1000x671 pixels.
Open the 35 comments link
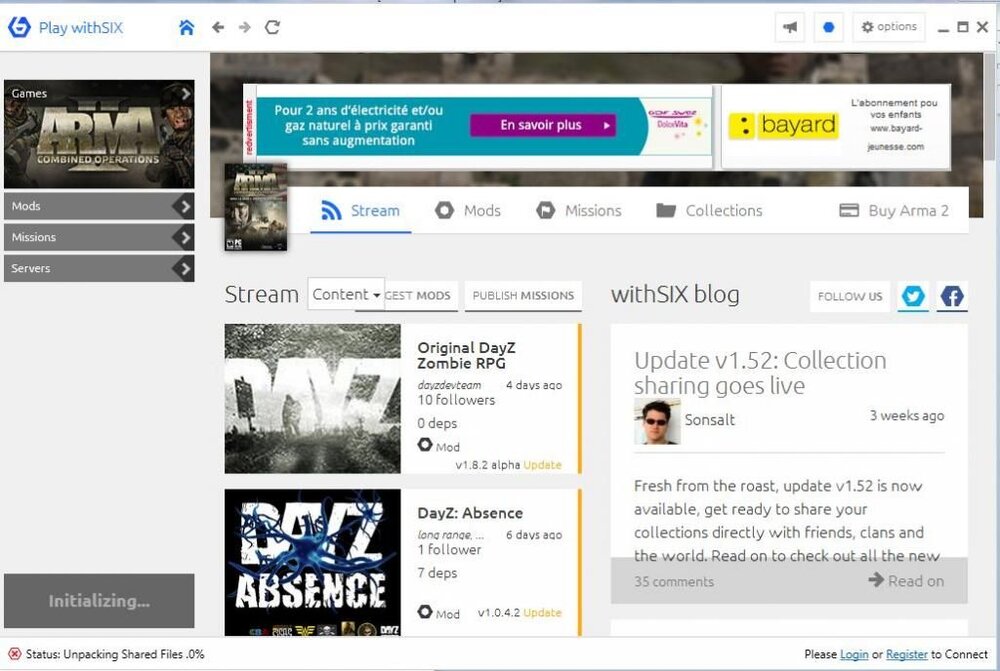673,582
